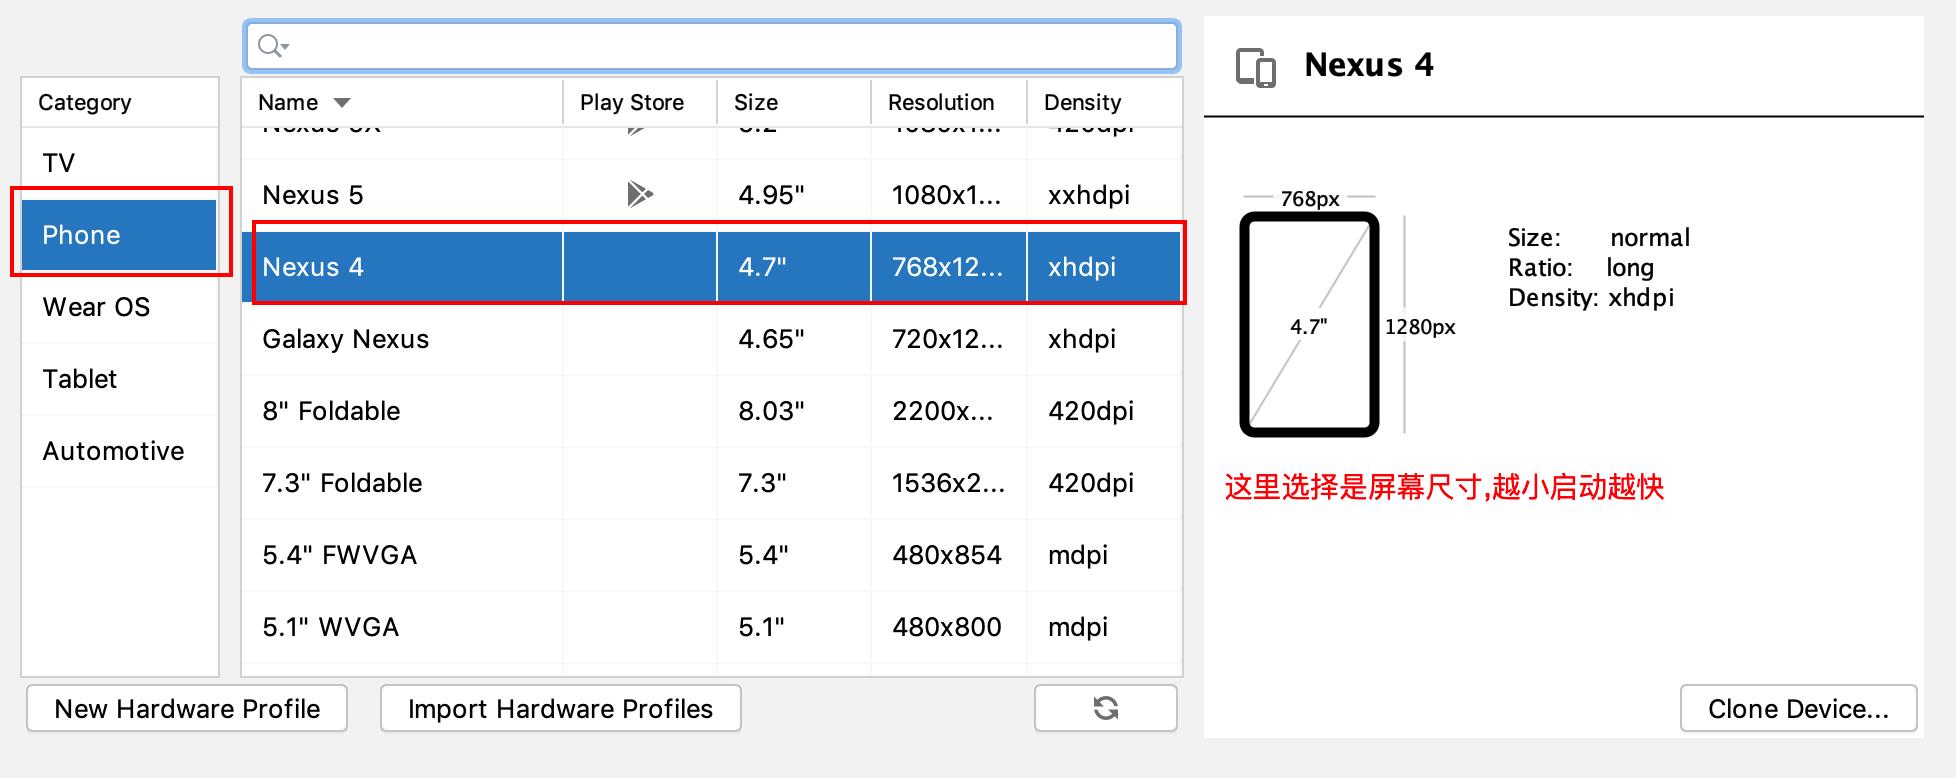Select the Wear OS category
The image size is (1956, 778).
tap(120, 307)
